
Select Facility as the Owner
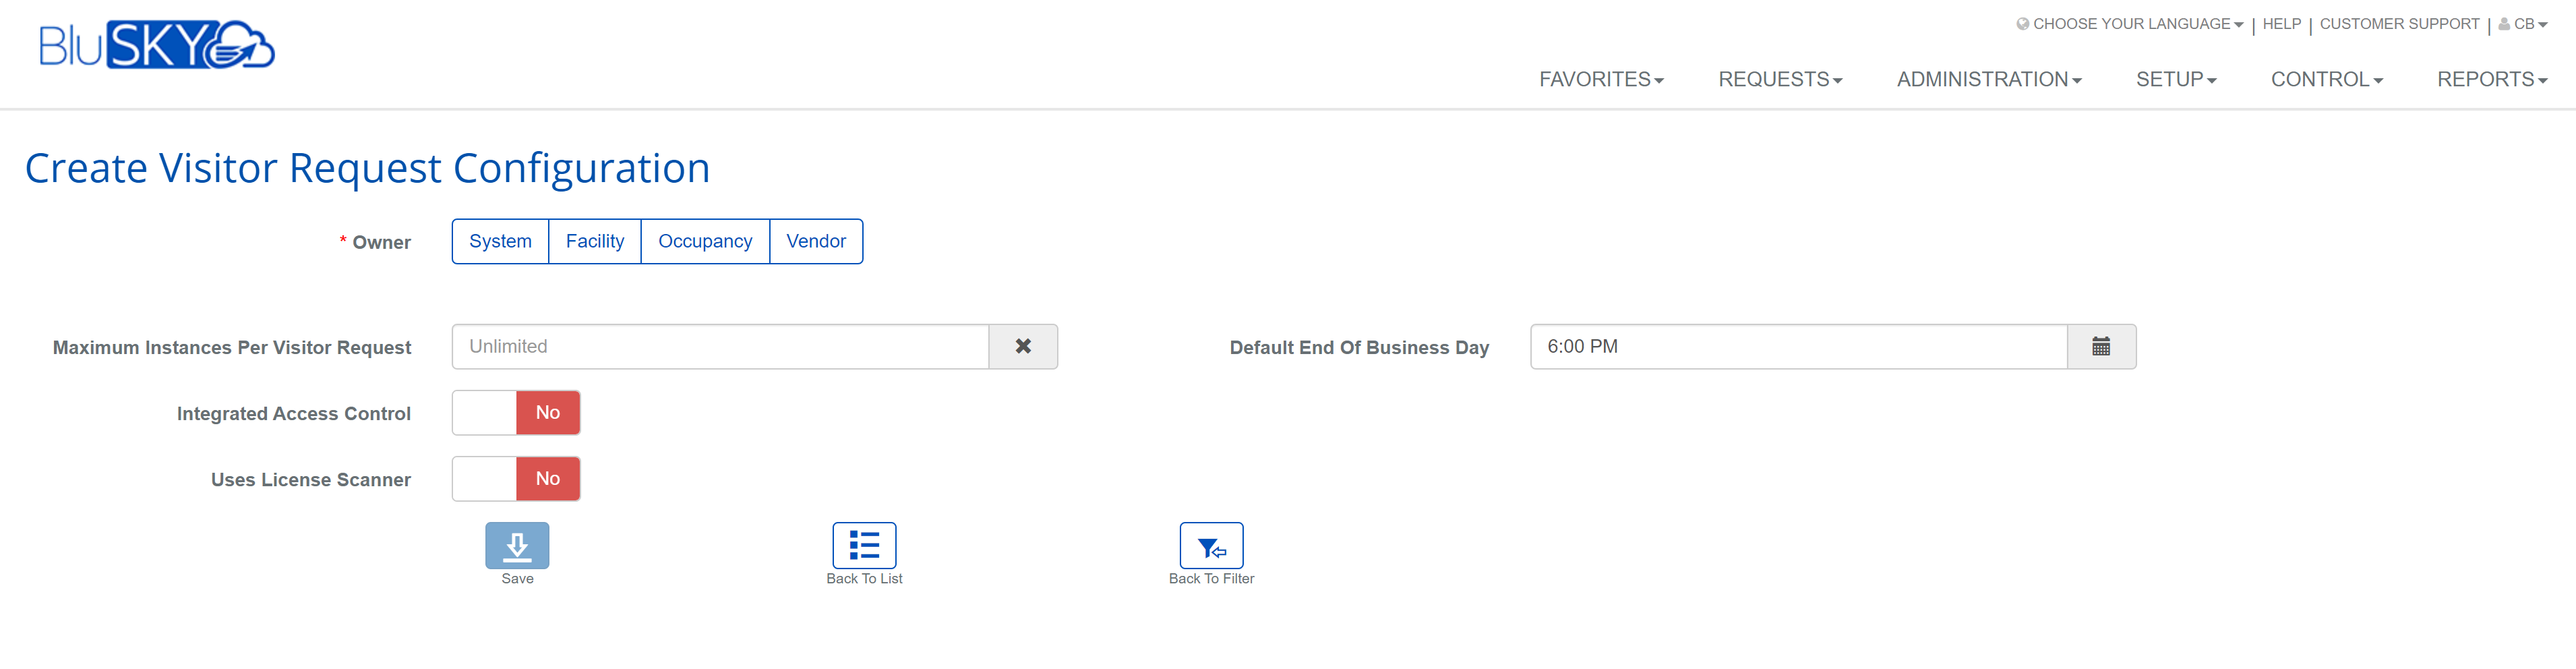(x=595, y=242)
